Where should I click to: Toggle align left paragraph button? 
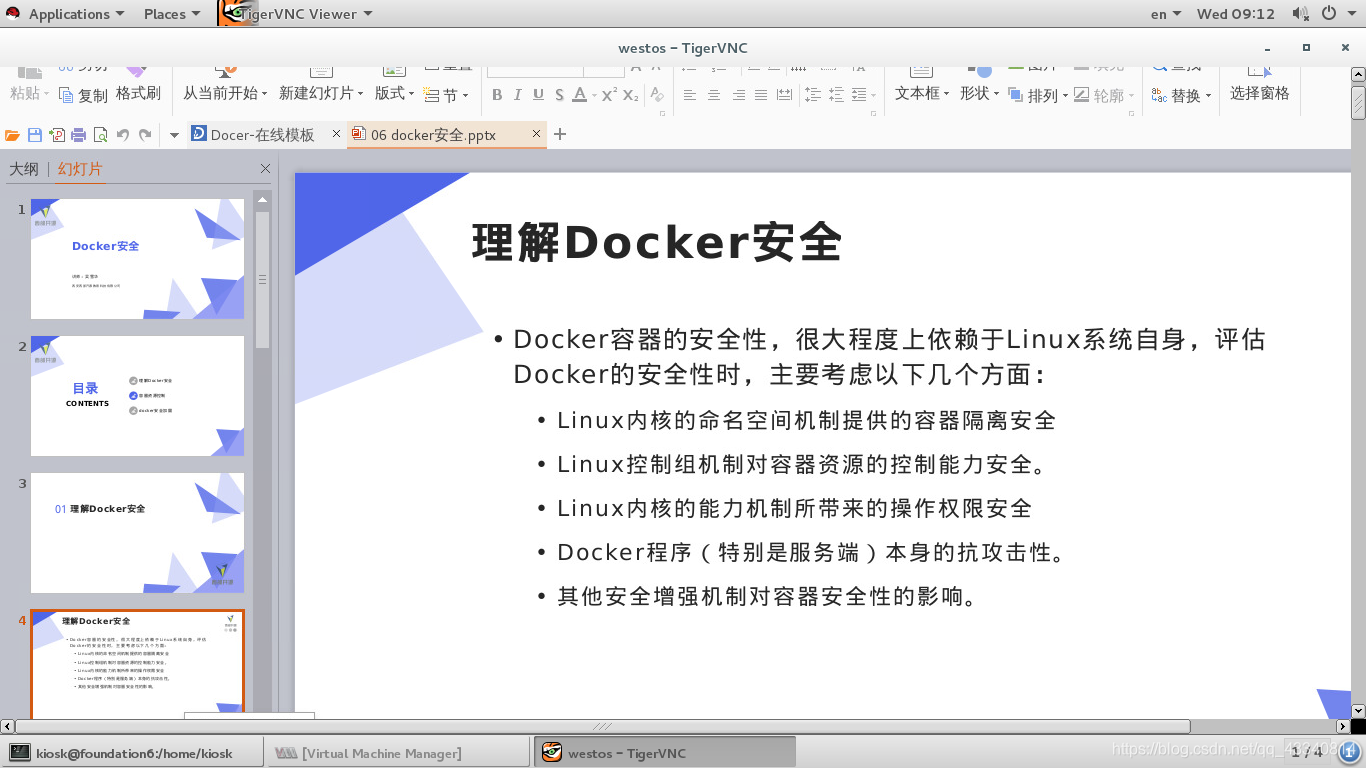tap(690, 95)
